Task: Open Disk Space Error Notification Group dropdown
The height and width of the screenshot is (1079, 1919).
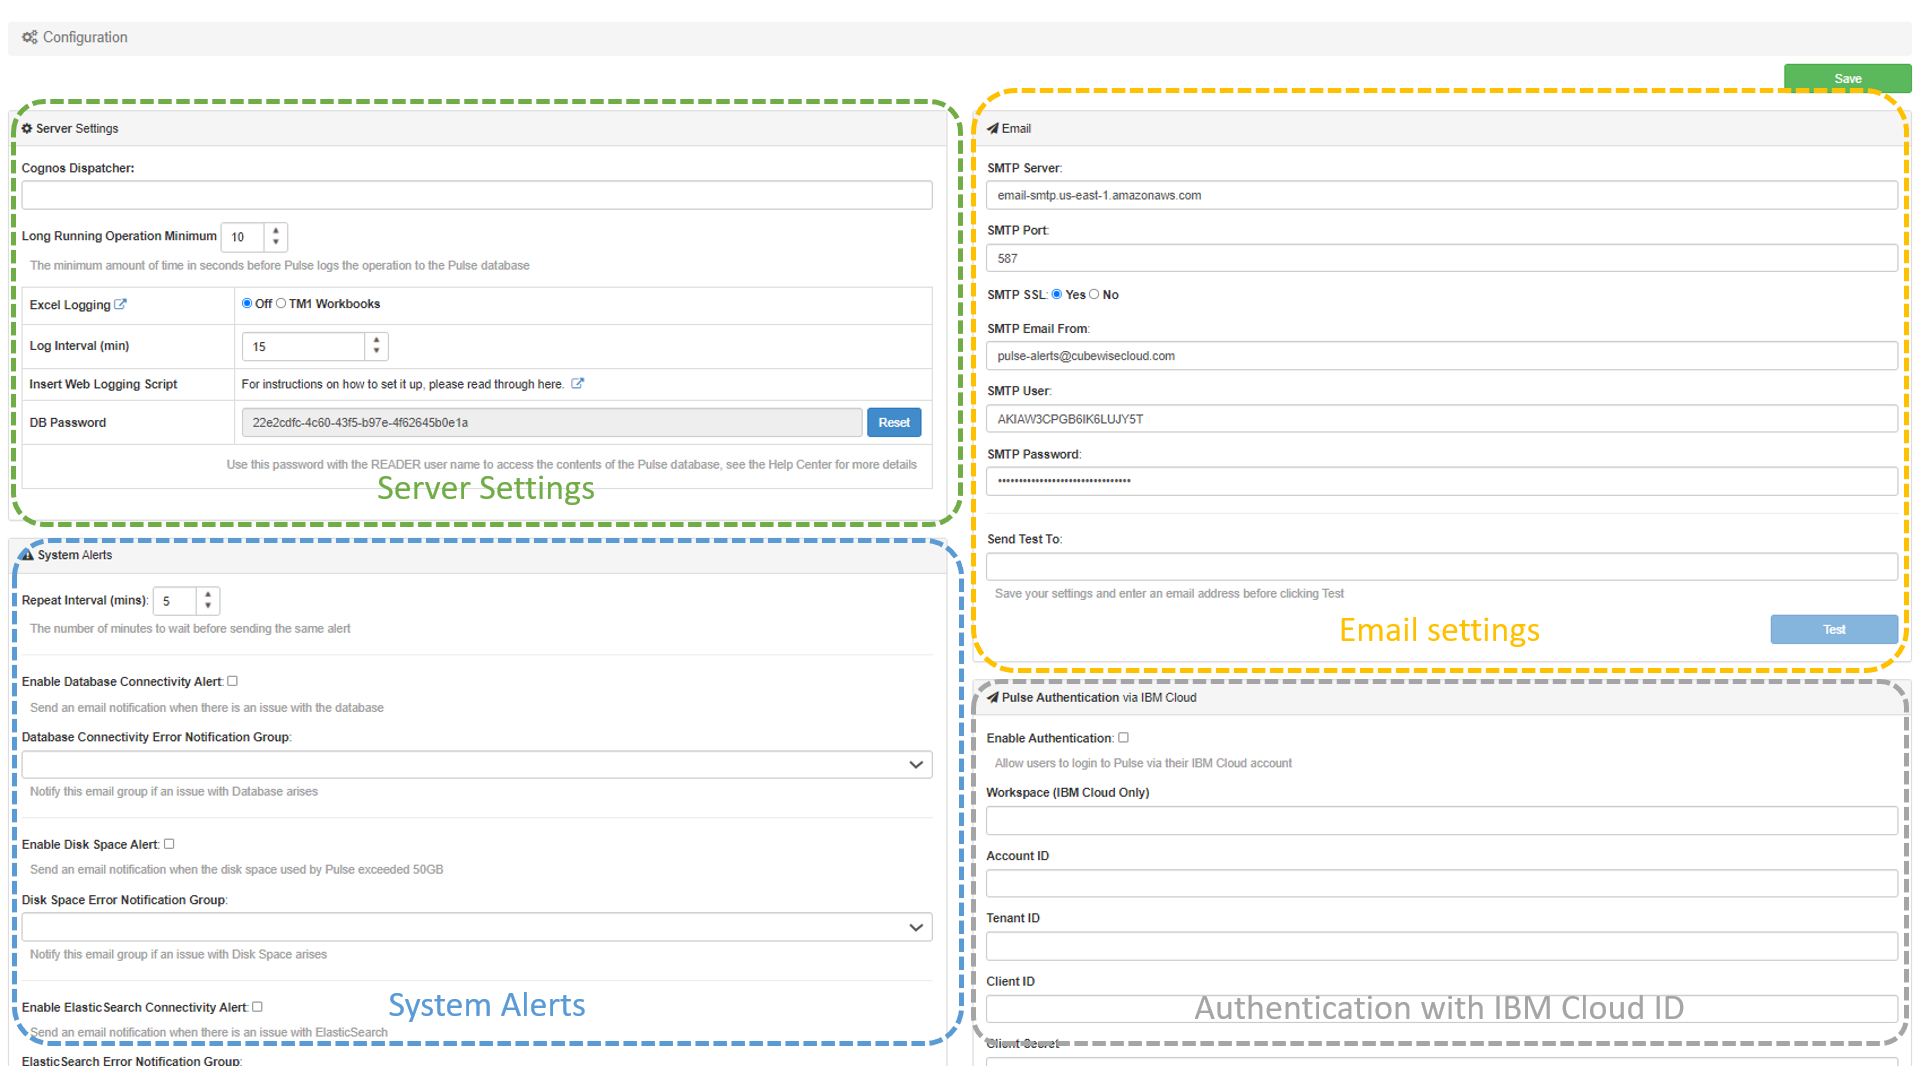Action: (477, 928)
